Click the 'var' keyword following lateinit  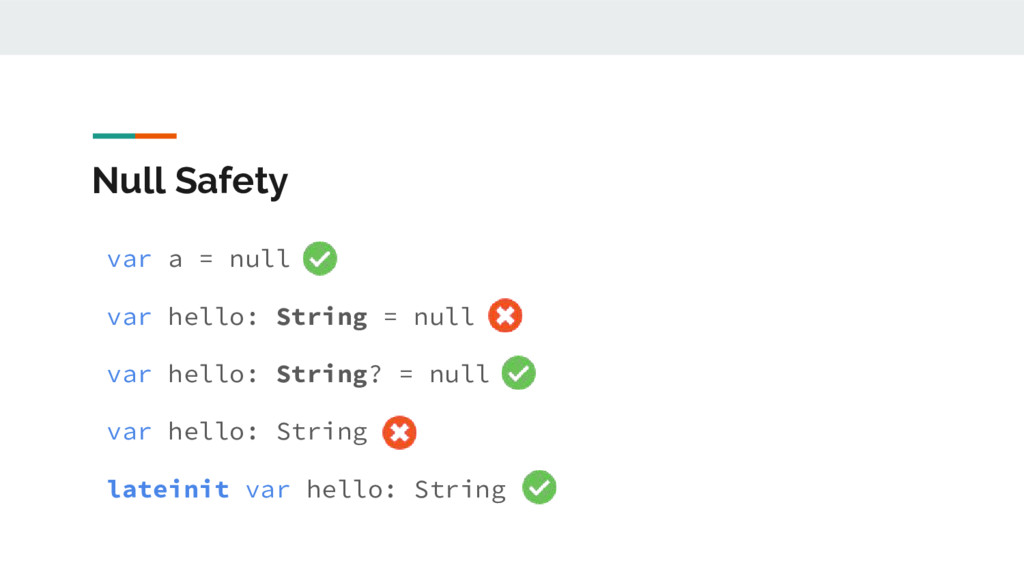(x=268, y=490)
